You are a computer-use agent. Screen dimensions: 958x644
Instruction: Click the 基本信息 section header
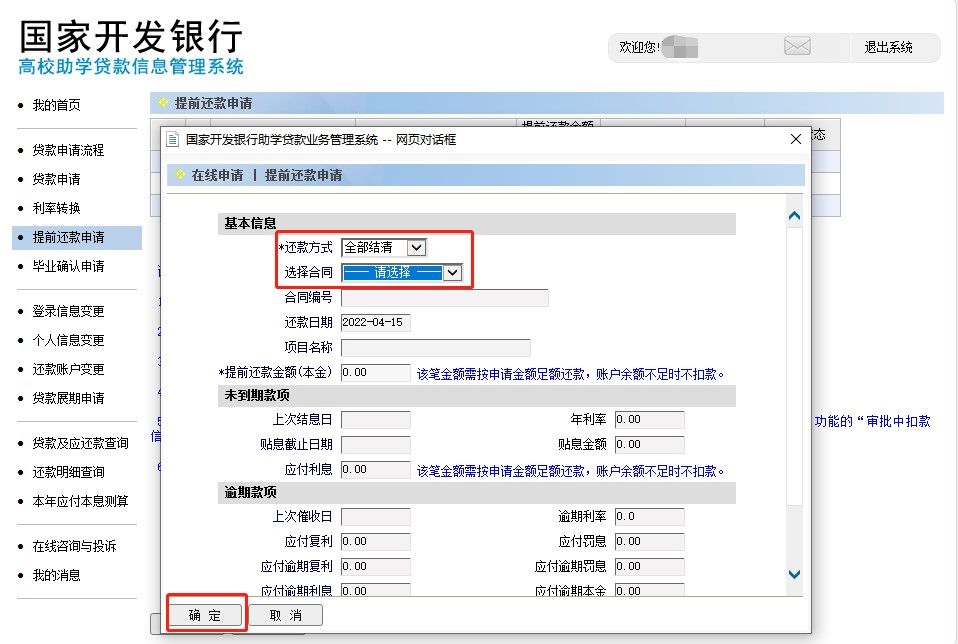(x=477, y=224)
